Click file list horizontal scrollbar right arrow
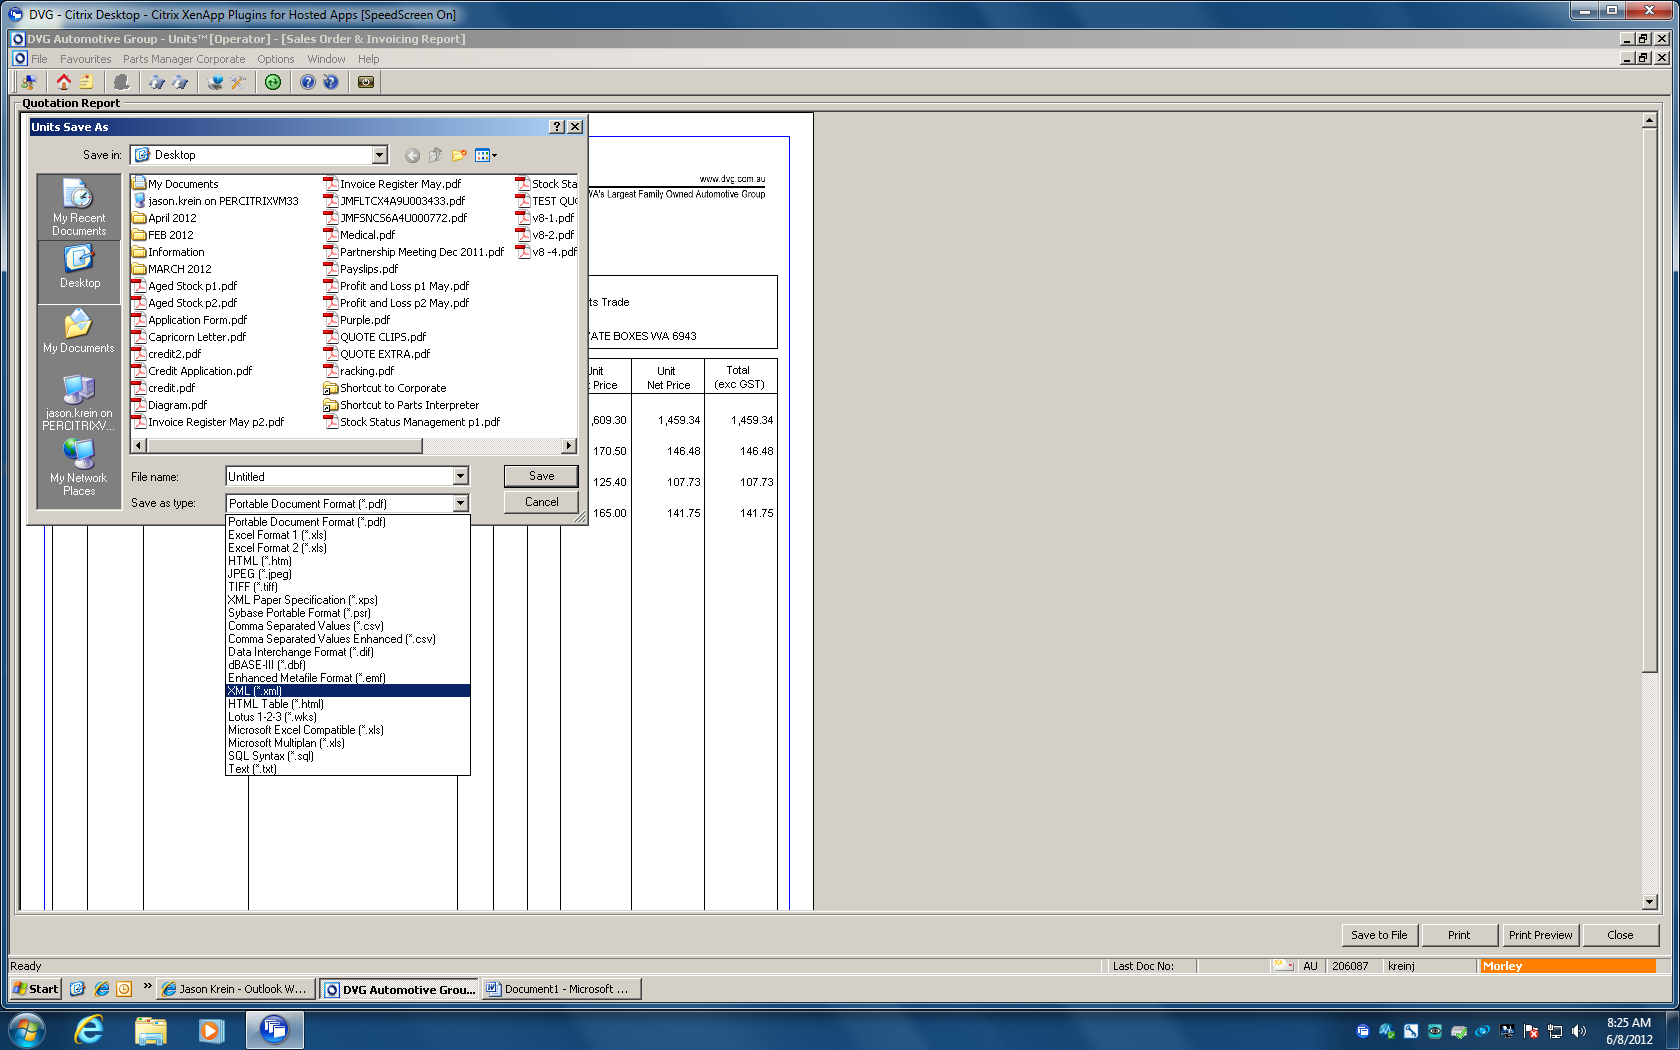 click(569, 445)
